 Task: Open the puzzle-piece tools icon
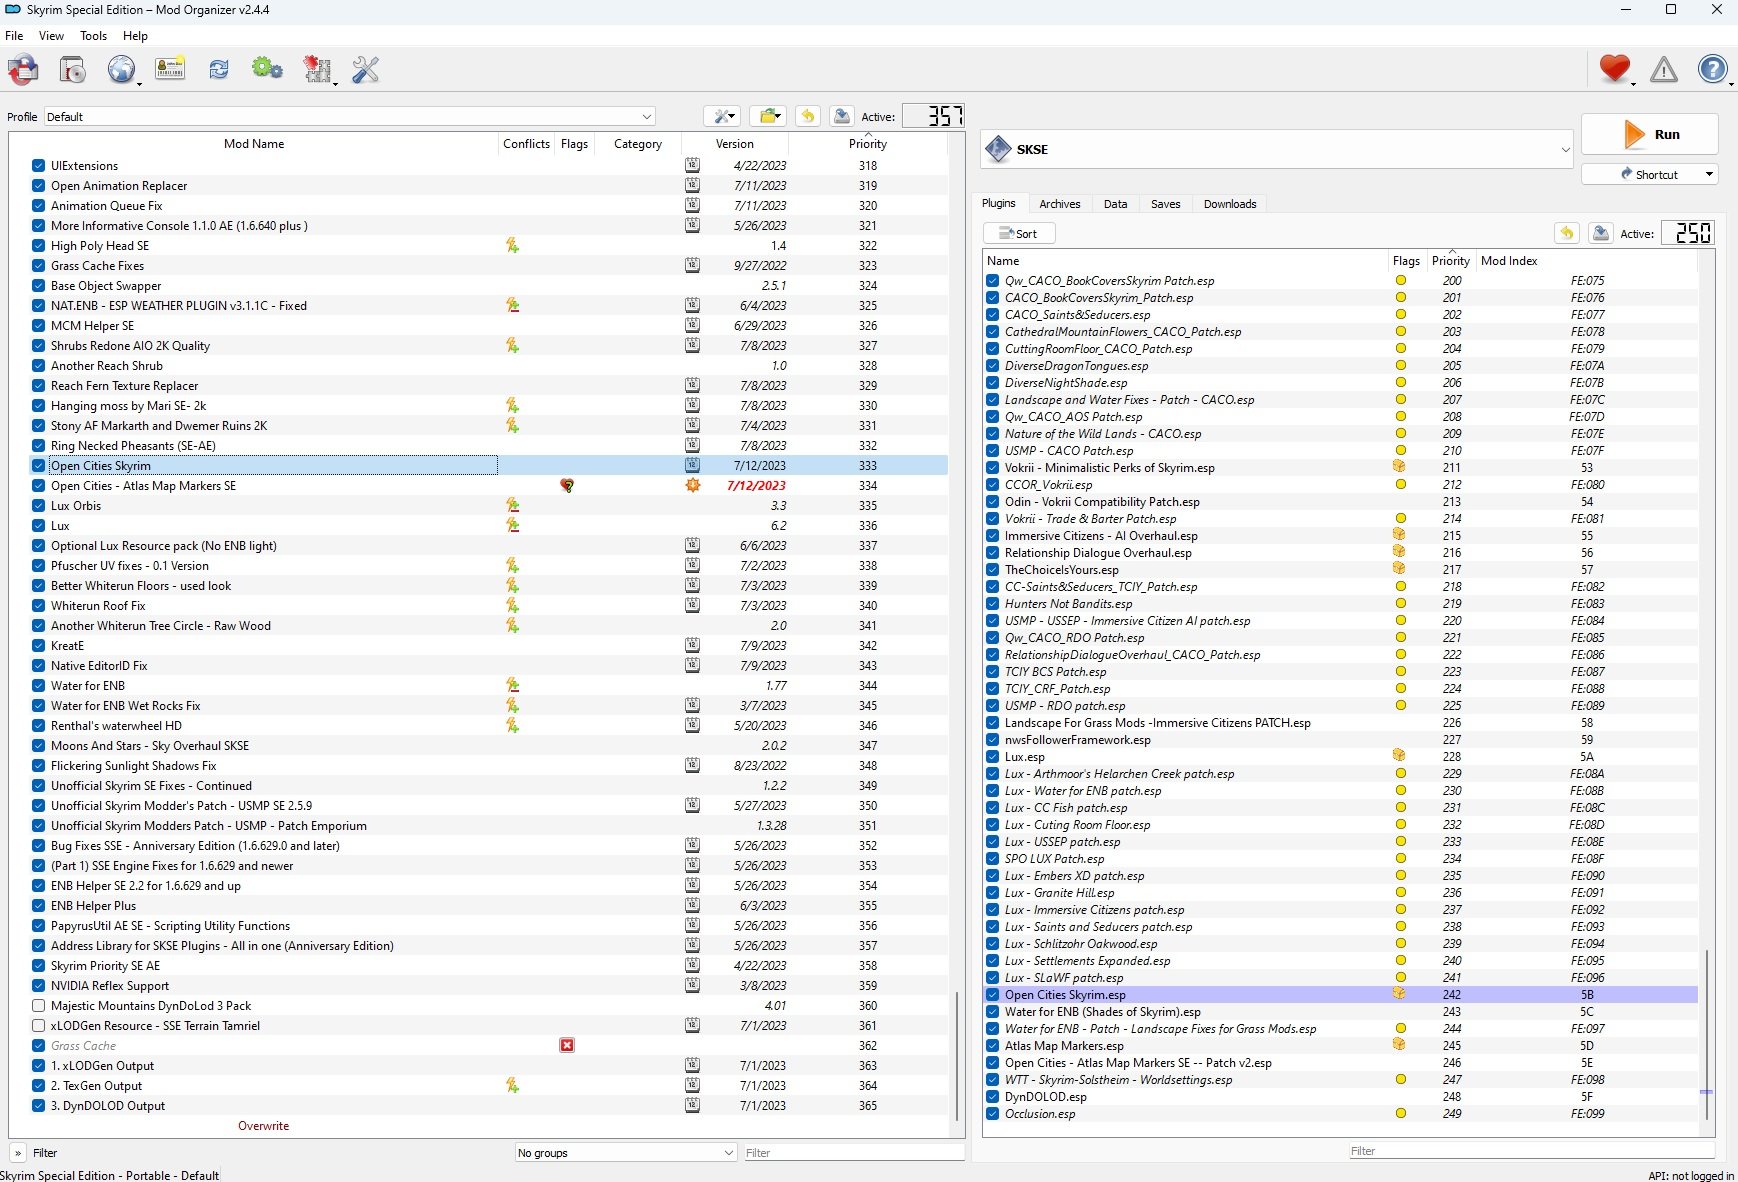pos(317,69)
